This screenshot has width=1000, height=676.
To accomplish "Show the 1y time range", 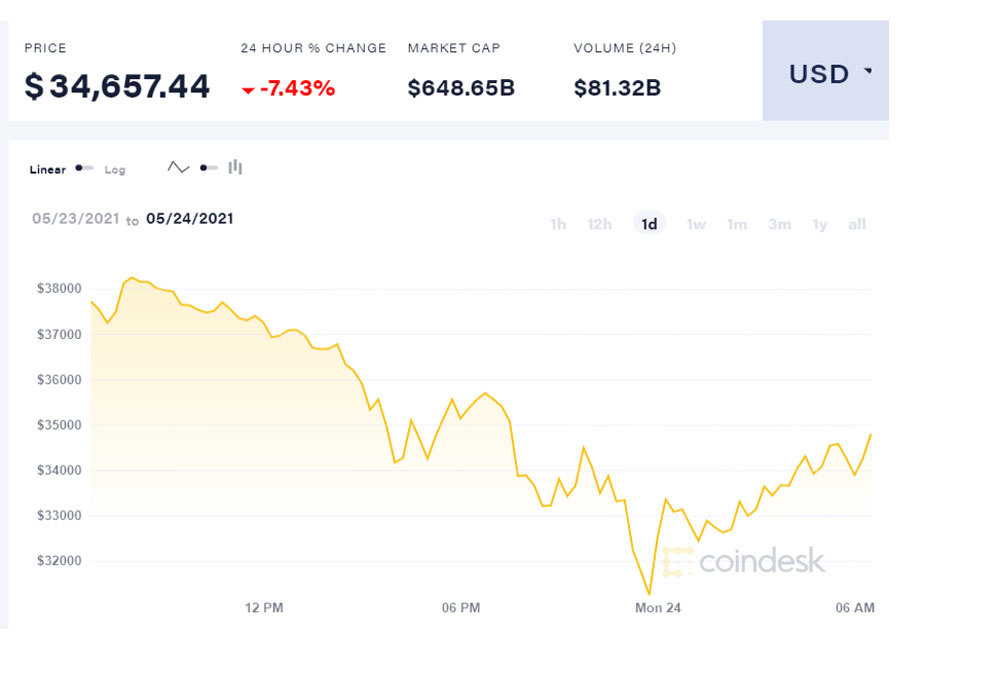I will click(820, 224).
